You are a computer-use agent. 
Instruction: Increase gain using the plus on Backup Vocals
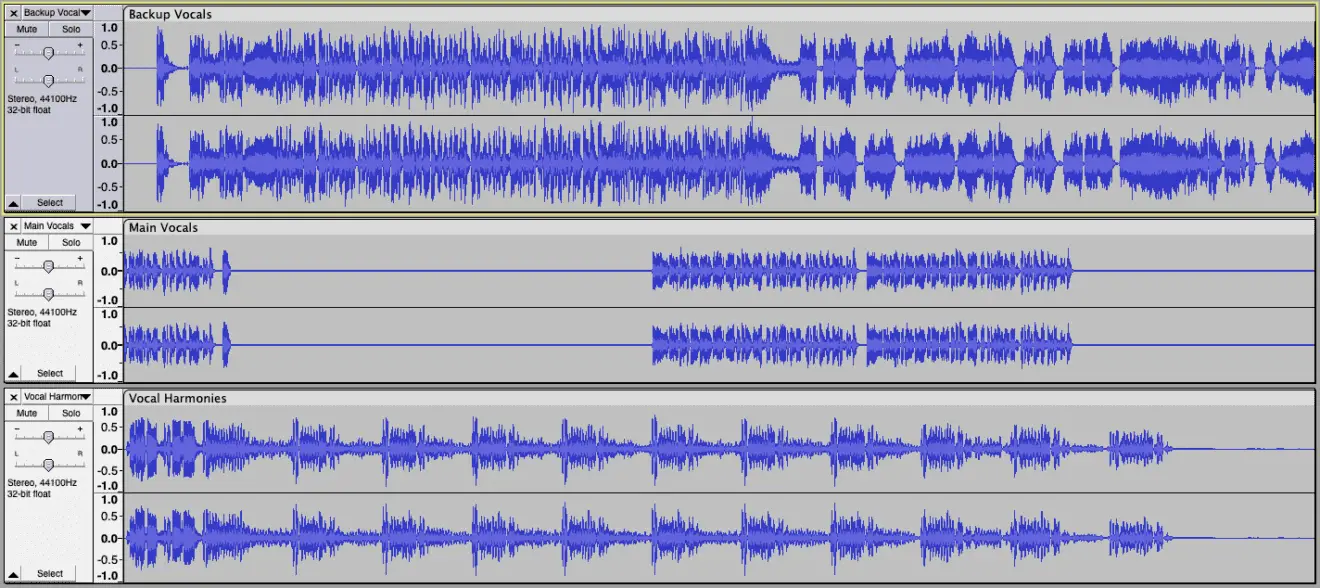pos(78,44)
